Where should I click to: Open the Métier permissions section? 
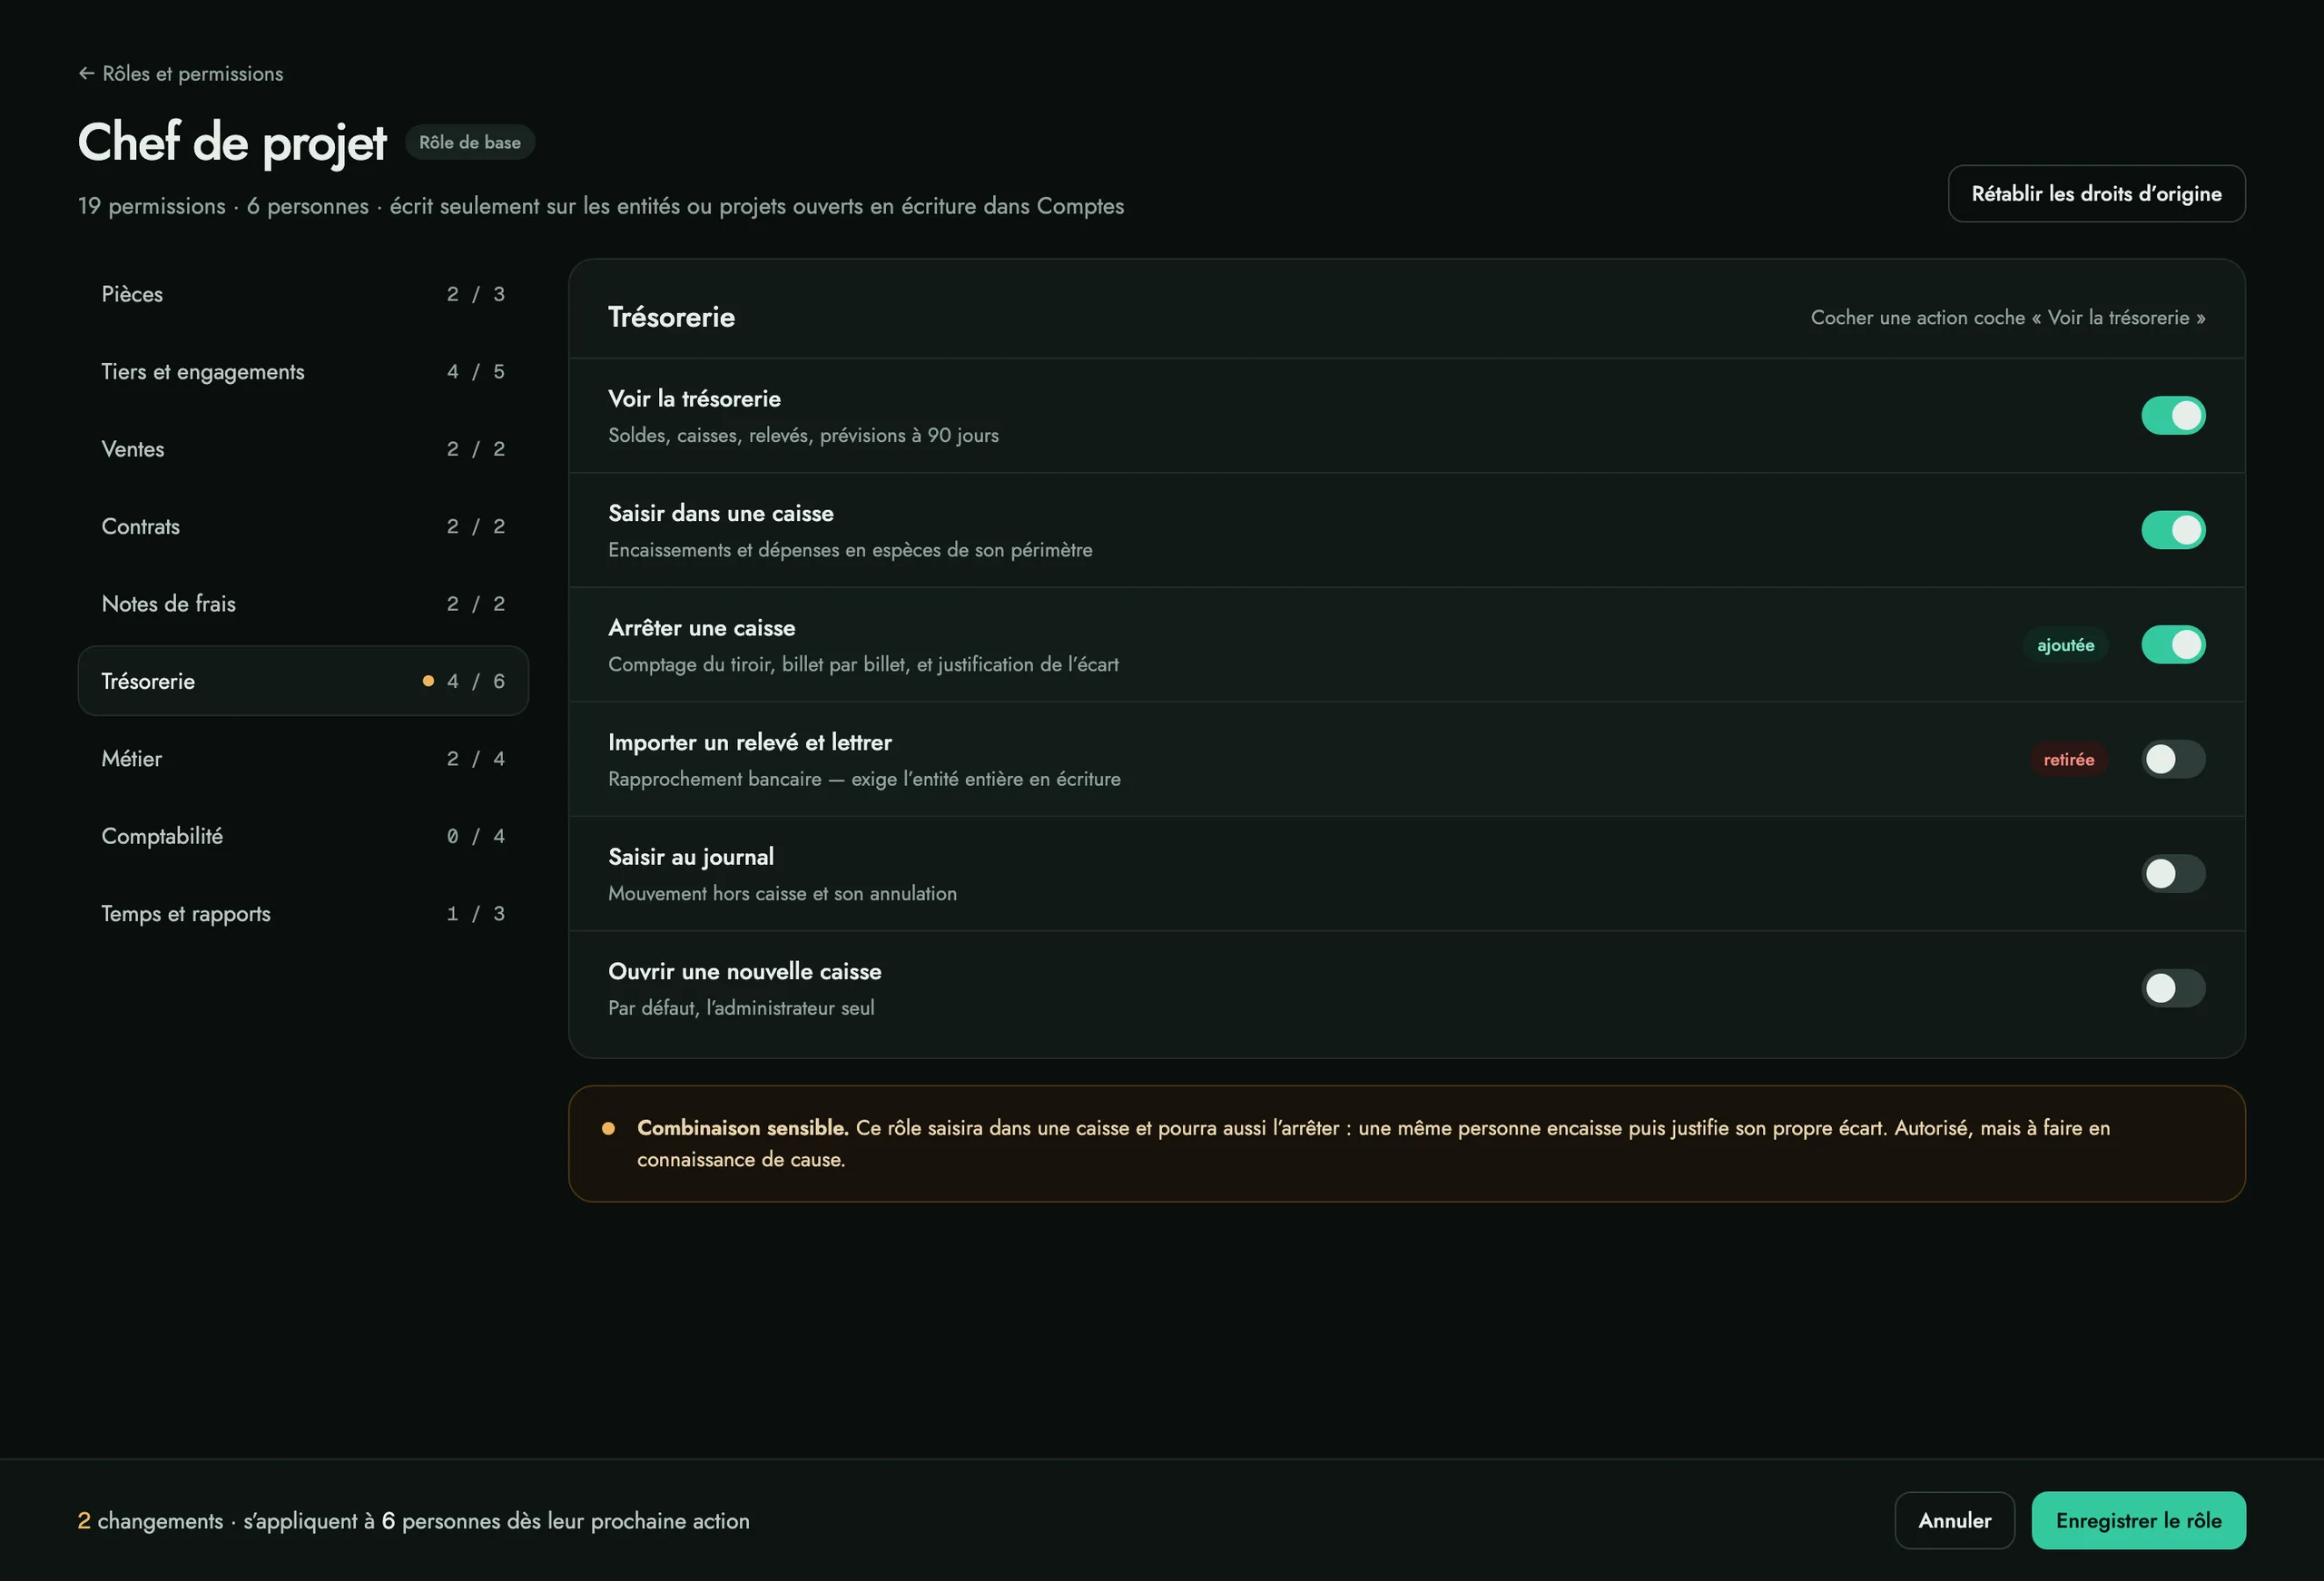click(x=303, y=758)
